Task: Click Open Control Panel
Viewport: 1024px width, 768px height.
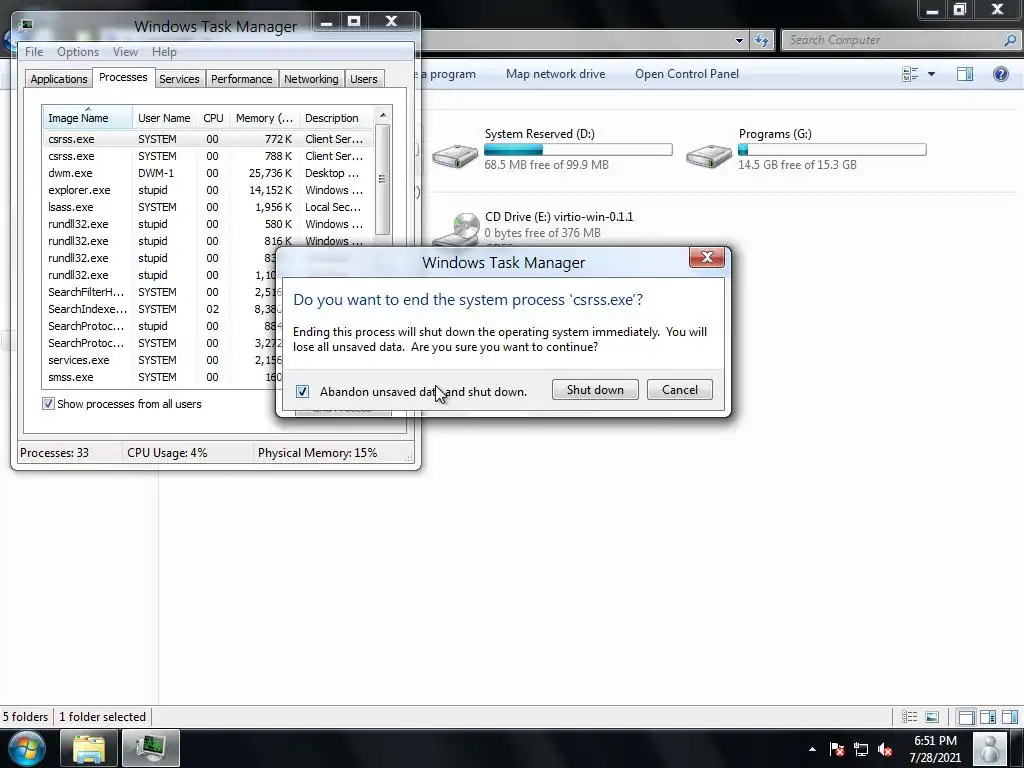Action: pyautogui.click(x=687, y=74)
